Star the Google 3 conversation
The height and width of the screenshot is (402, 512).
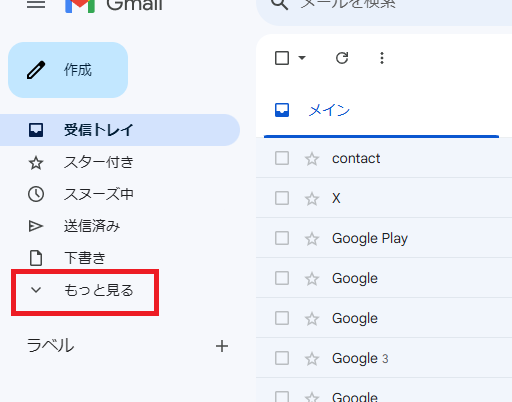312,359
